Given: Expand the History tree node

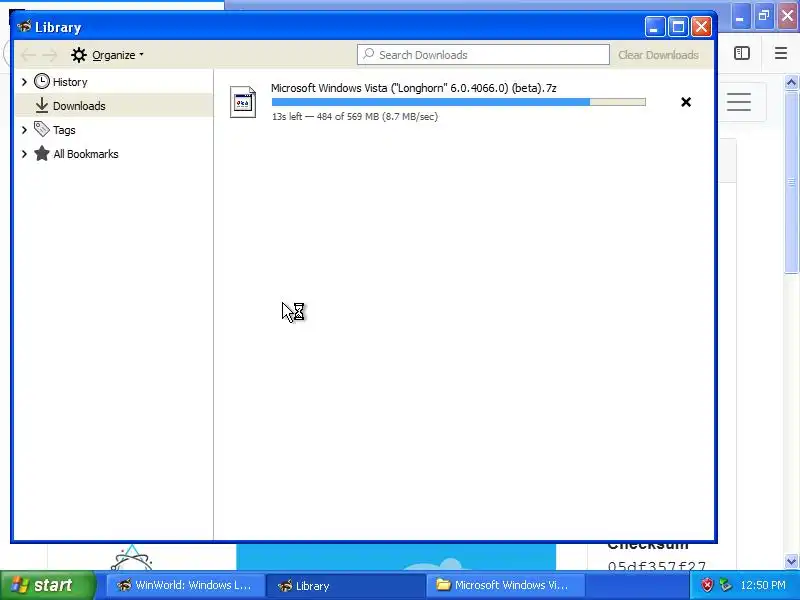Looking at the screenshot, I should [x=24, y=82].
